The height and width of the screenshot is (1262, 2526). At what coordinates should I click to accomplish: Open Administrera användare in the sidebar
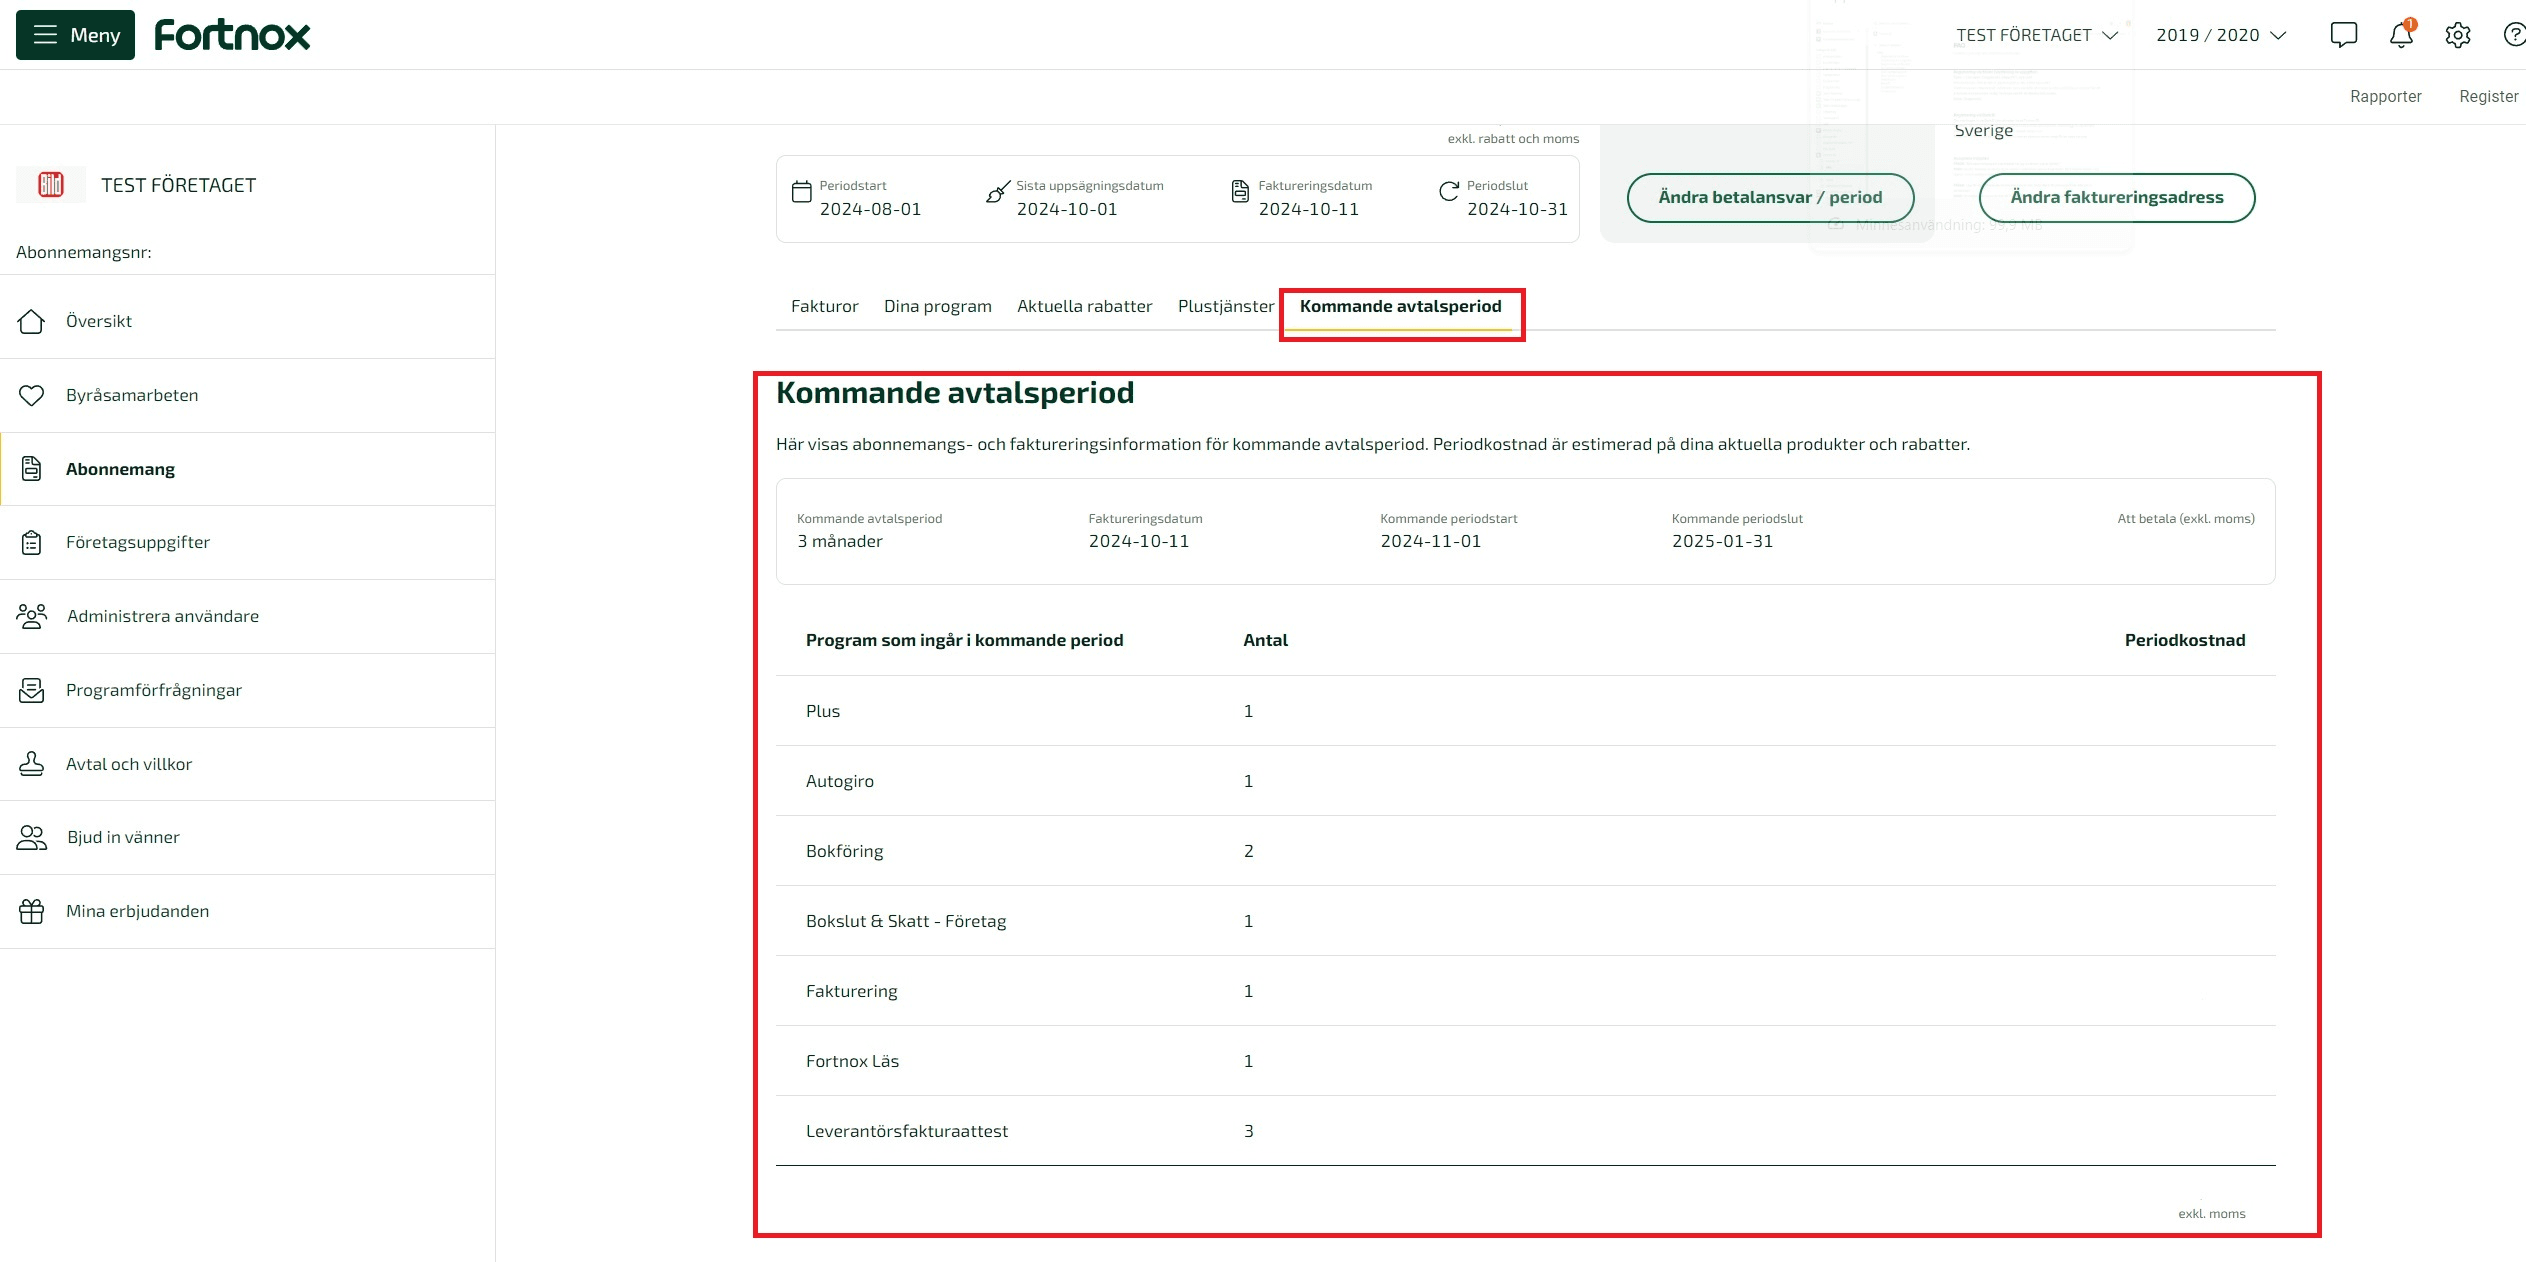pyautogui.click(x=247, y=616)
